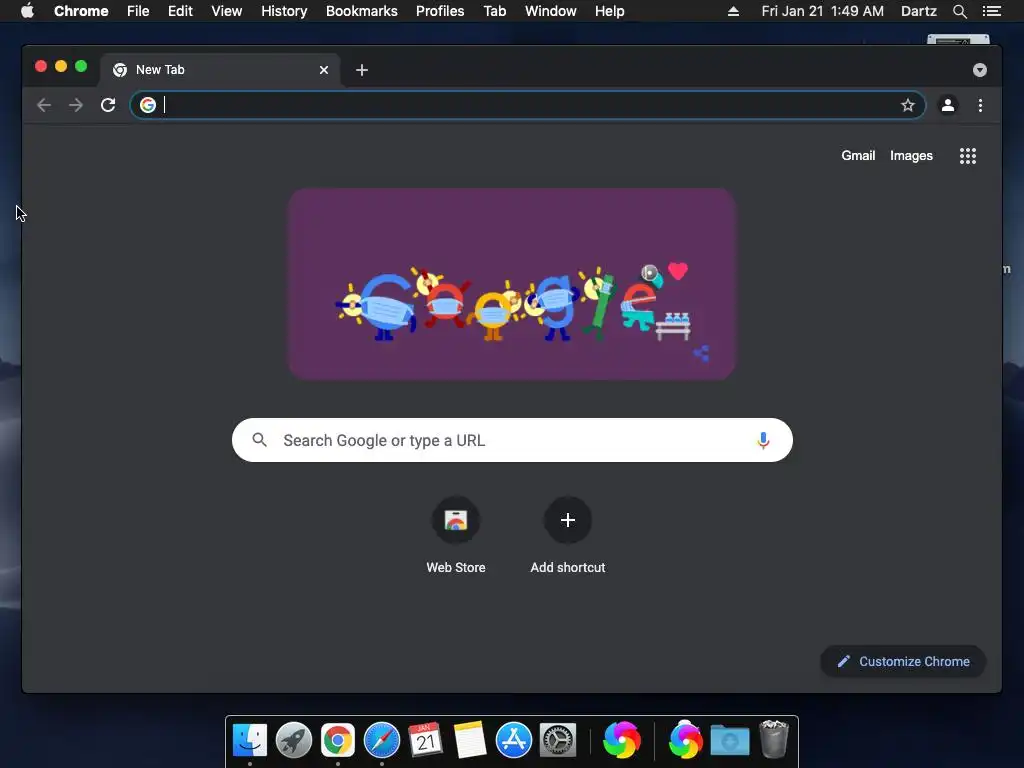
Task: Focus the address bar
Action: (x=528, y=105)
